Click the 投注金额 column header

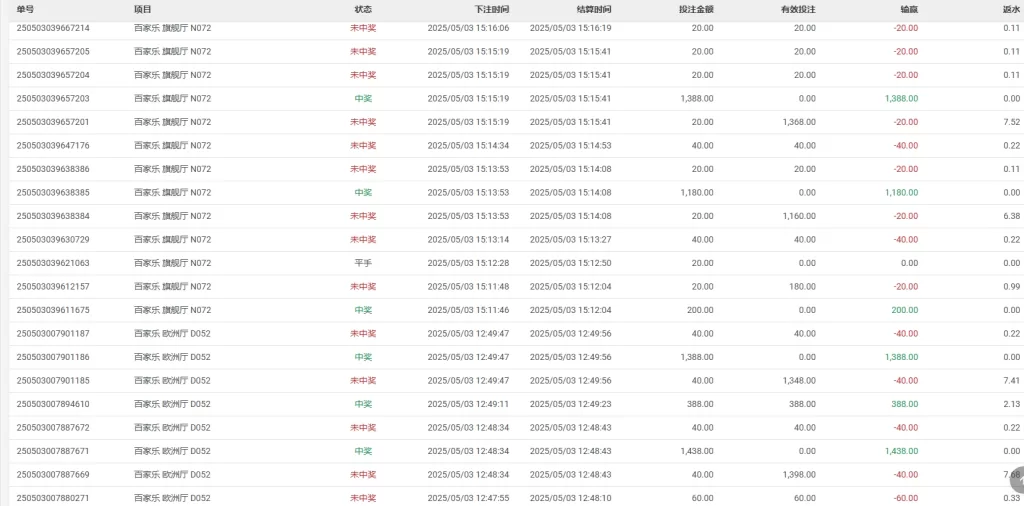[696, 9]
